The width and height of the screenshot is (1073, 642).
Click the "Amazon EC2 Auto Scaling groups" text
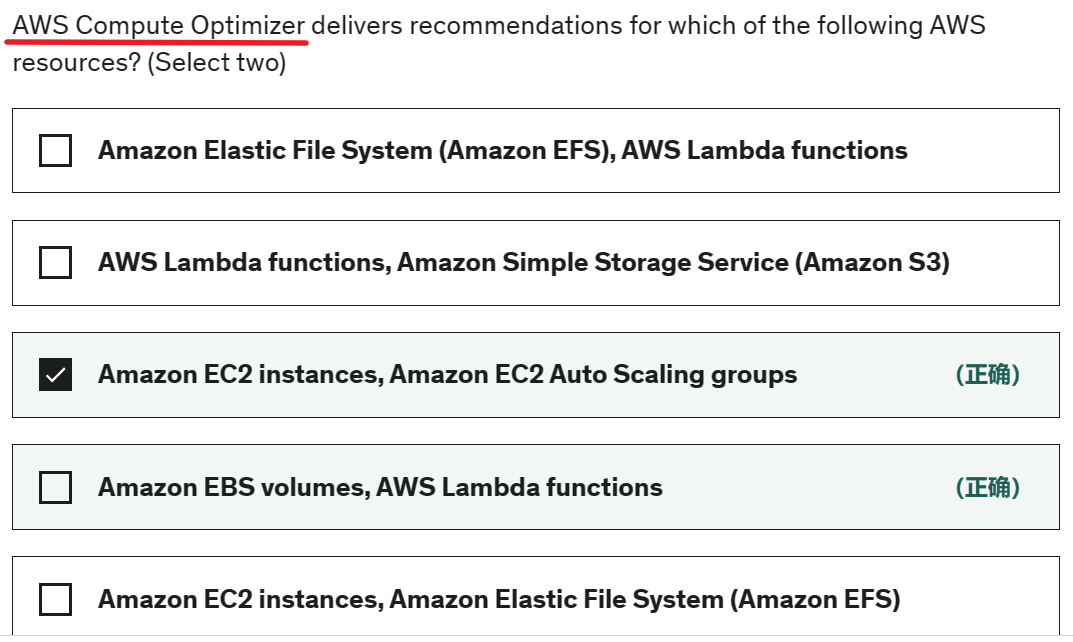[593, 375]
